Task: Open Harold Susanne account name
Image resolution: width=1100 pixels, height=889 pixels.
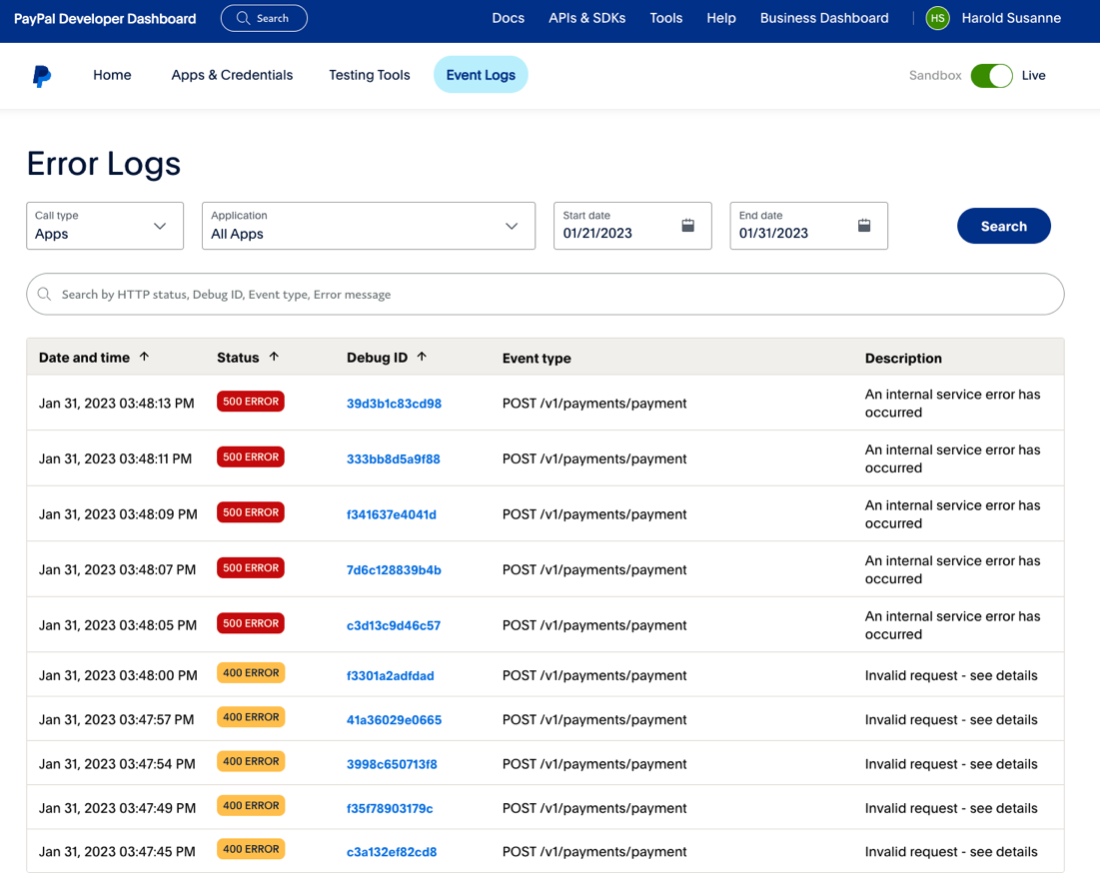Action: (x=1011, y=18)
